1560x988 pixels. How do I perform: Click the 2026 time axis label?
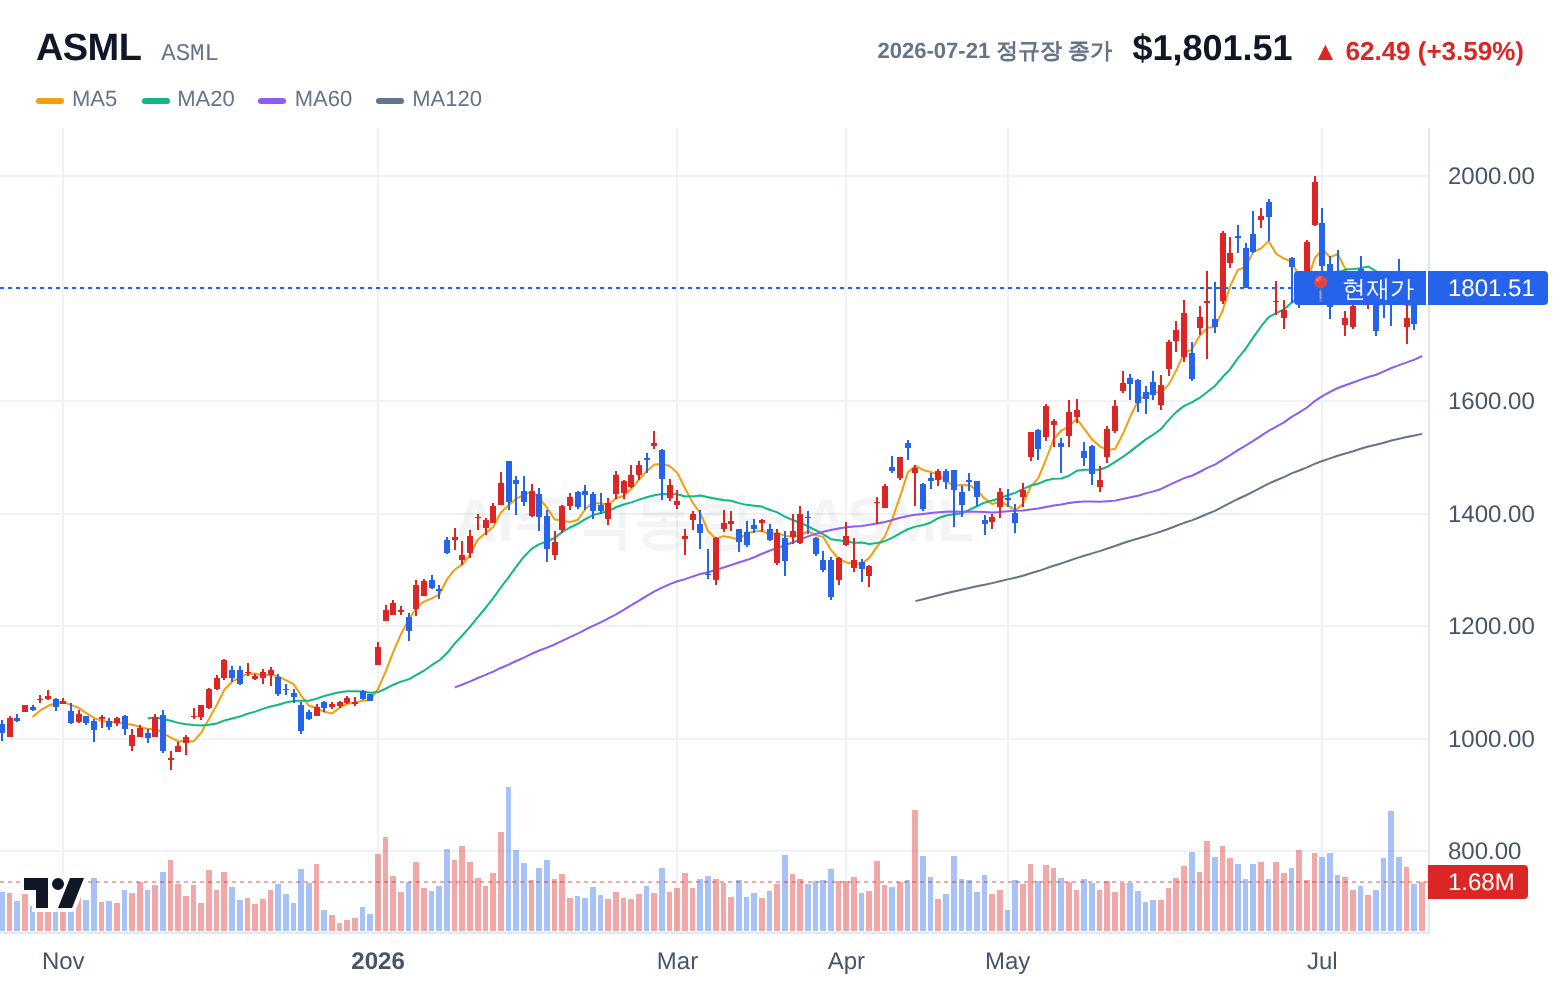(378, 961)
